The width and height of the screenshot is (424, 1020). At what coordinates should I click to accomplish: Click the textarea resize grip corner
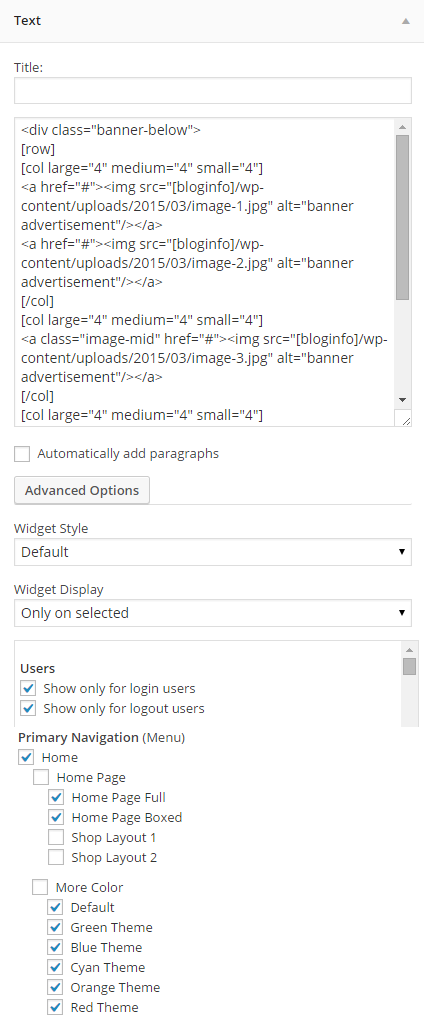click(x=403, y=418)
